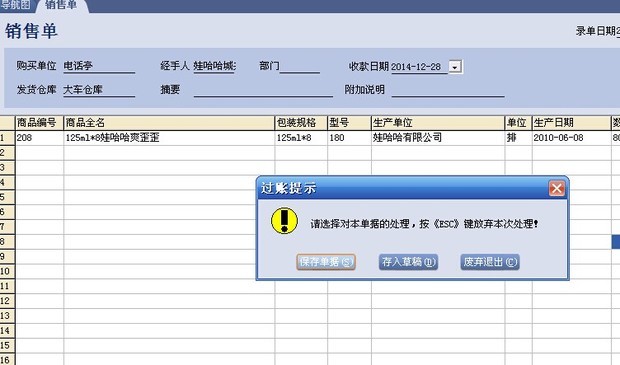Image resolution: width=620 pixels, height=365 pixels.
Task: Click 生产日期 cell 2010-06-08
Action: tap(571, 138)
